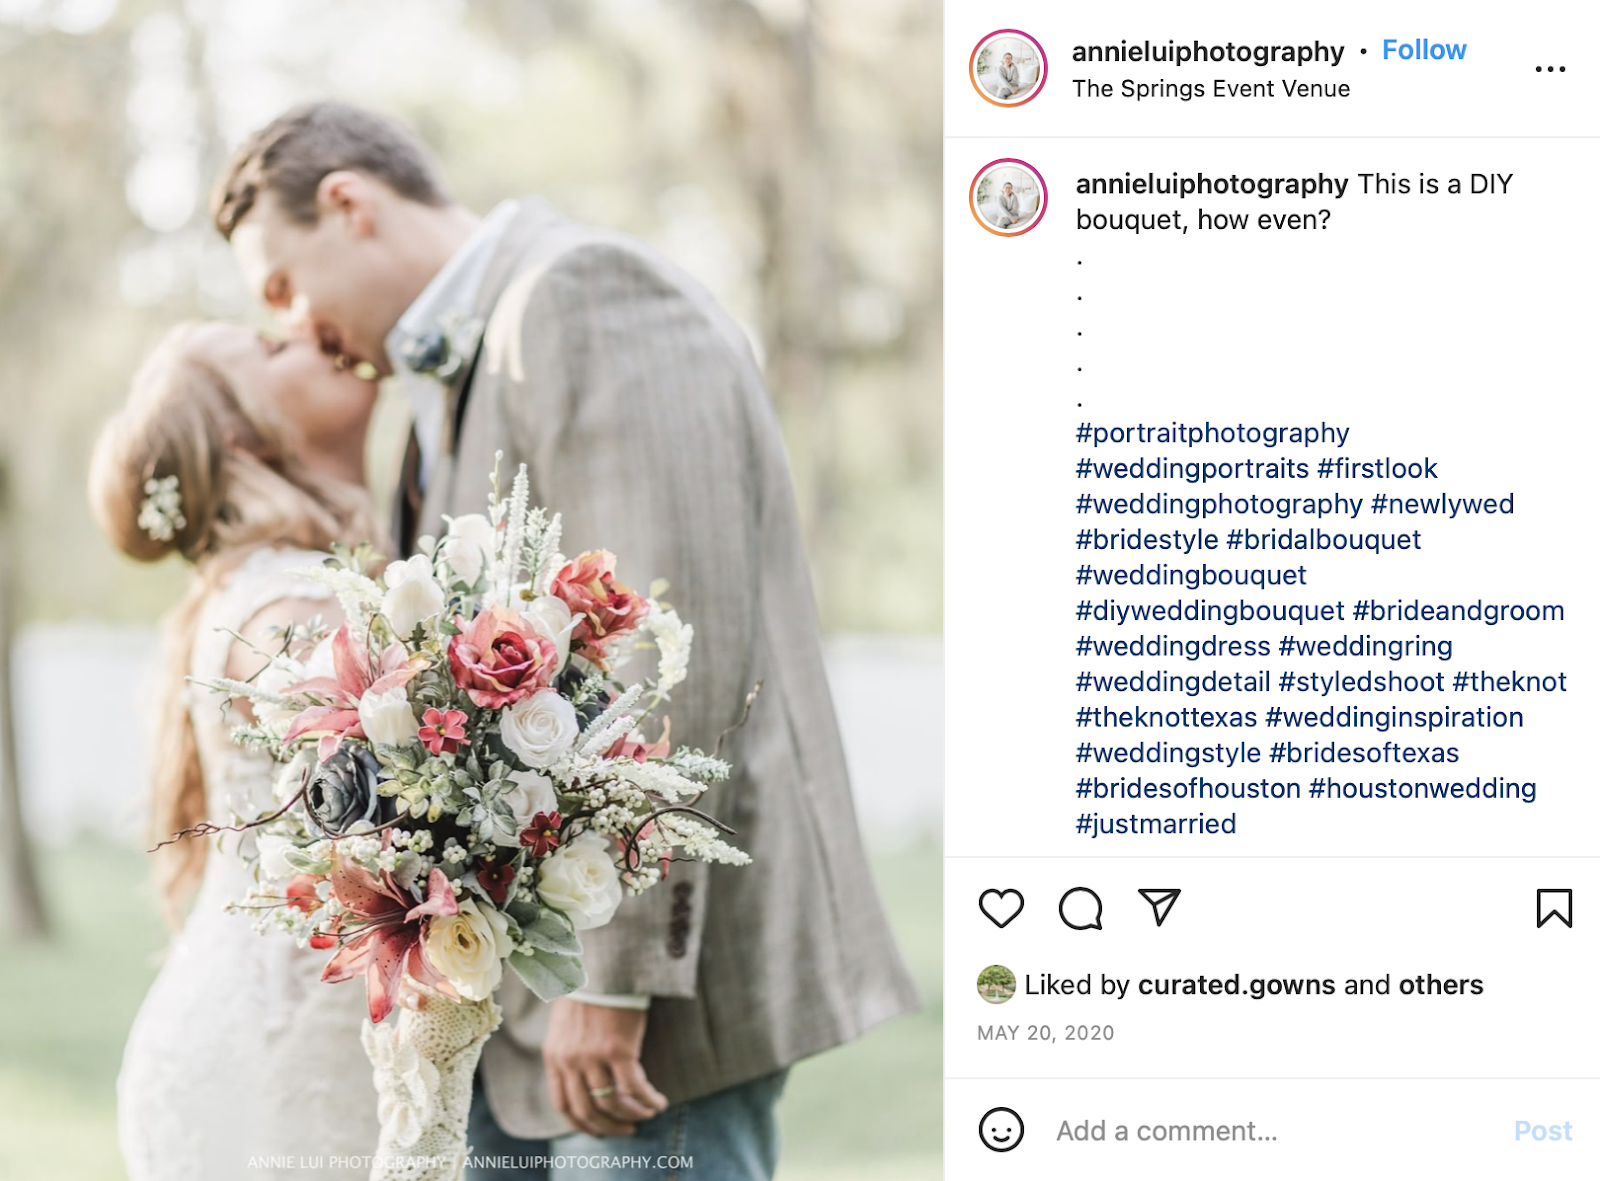This screenshot has width=1600, height=1181.
Task: Share post using paper plane icon
Action: pos(1159,907)
